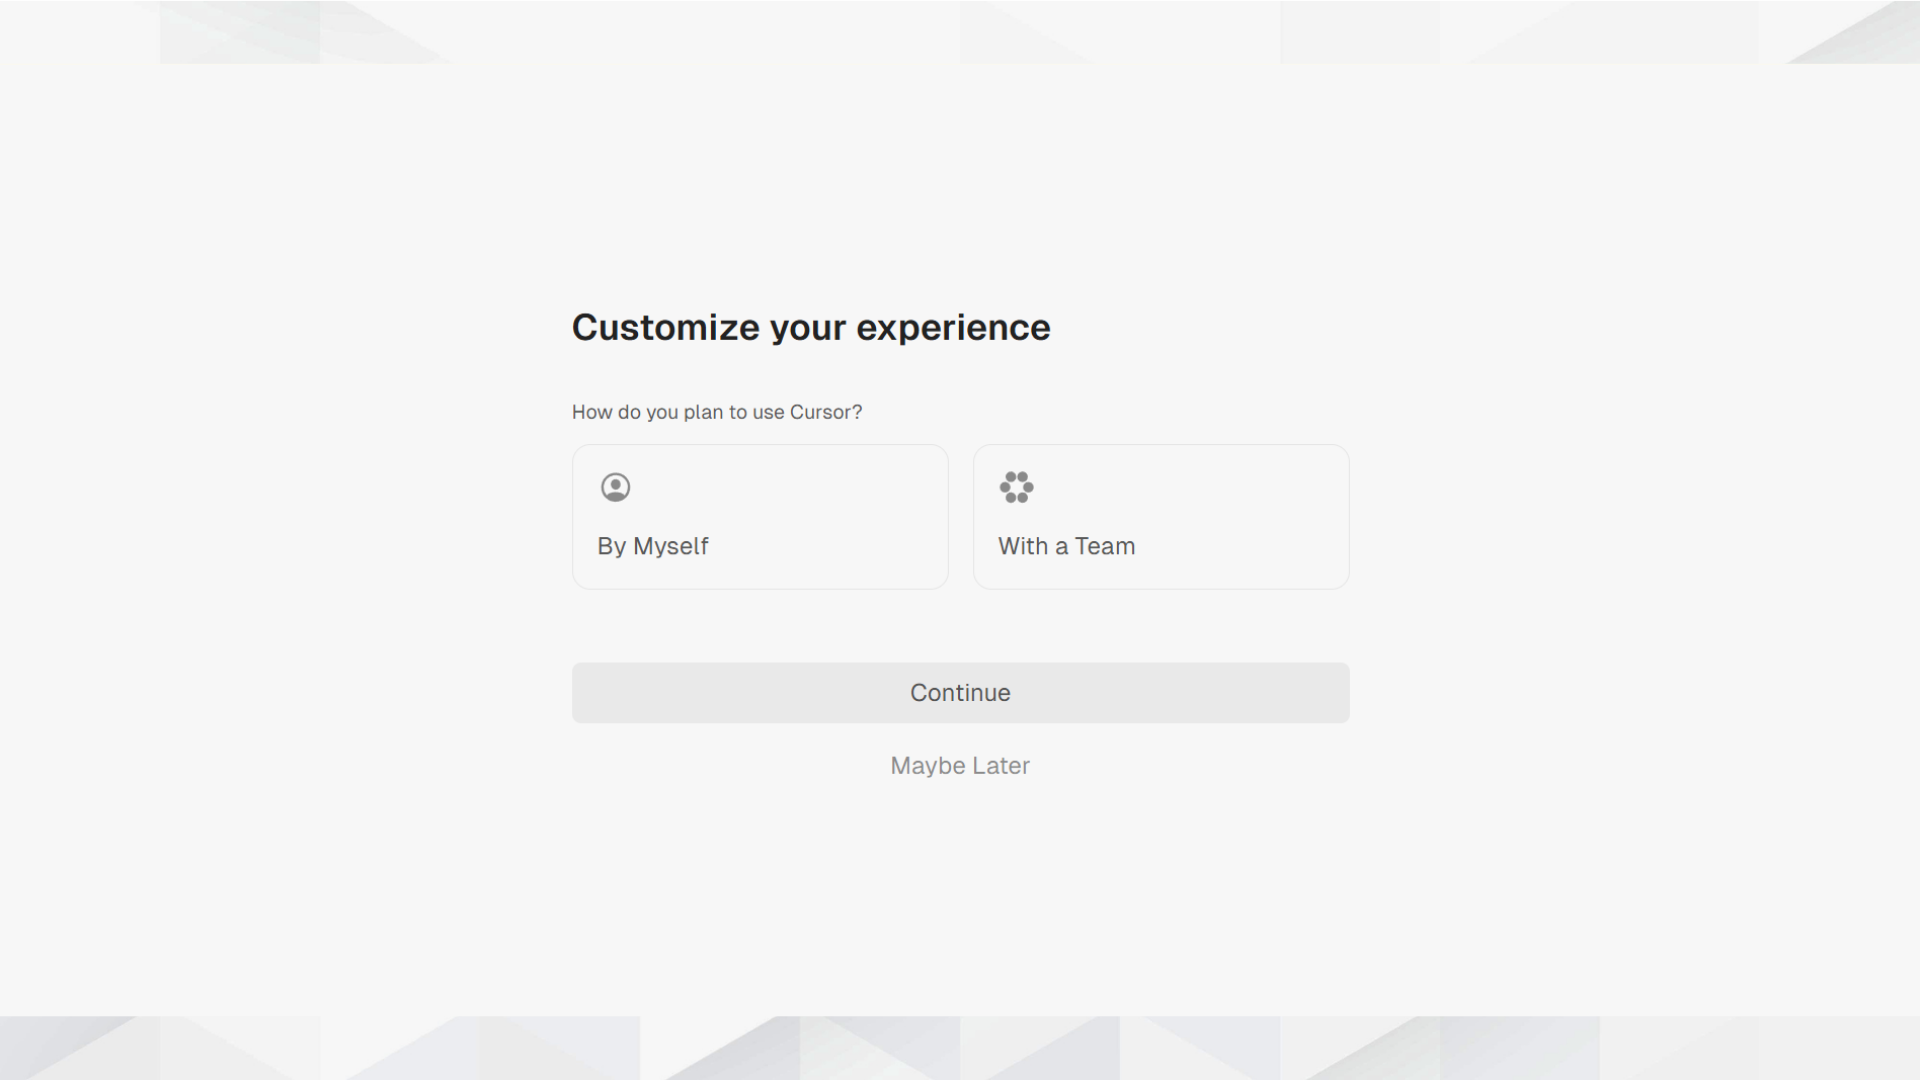The width and height of the screenshot is (1920, 1080).
Task: Select the By Myself option card
Action: pyautogui.click(x=760, y=517)
